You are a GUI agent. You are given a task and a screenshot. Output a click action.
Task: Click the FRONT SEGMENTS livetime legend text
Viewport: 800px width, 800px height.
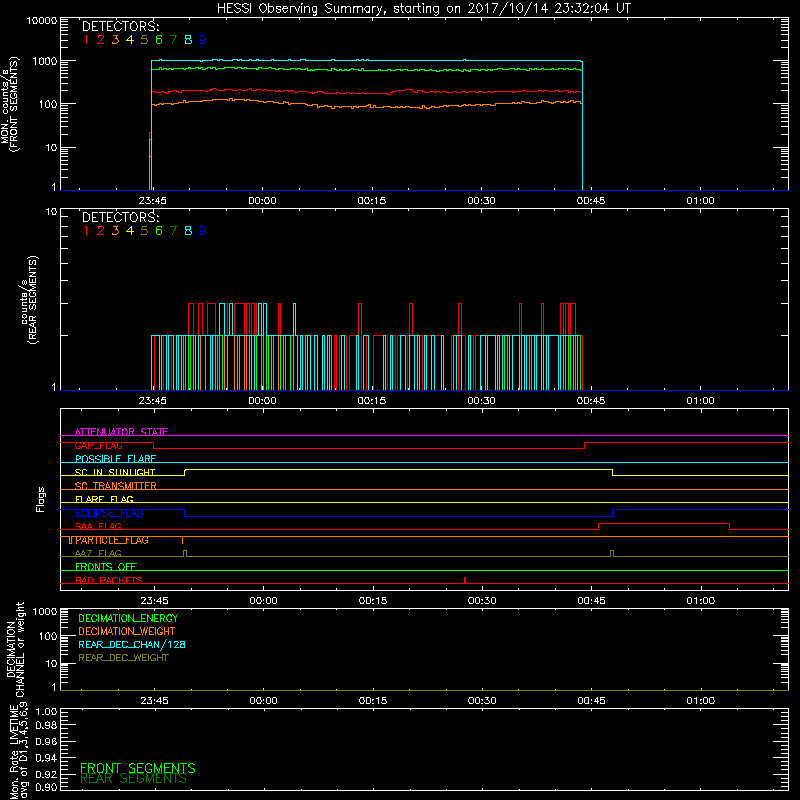click(138, 768)
